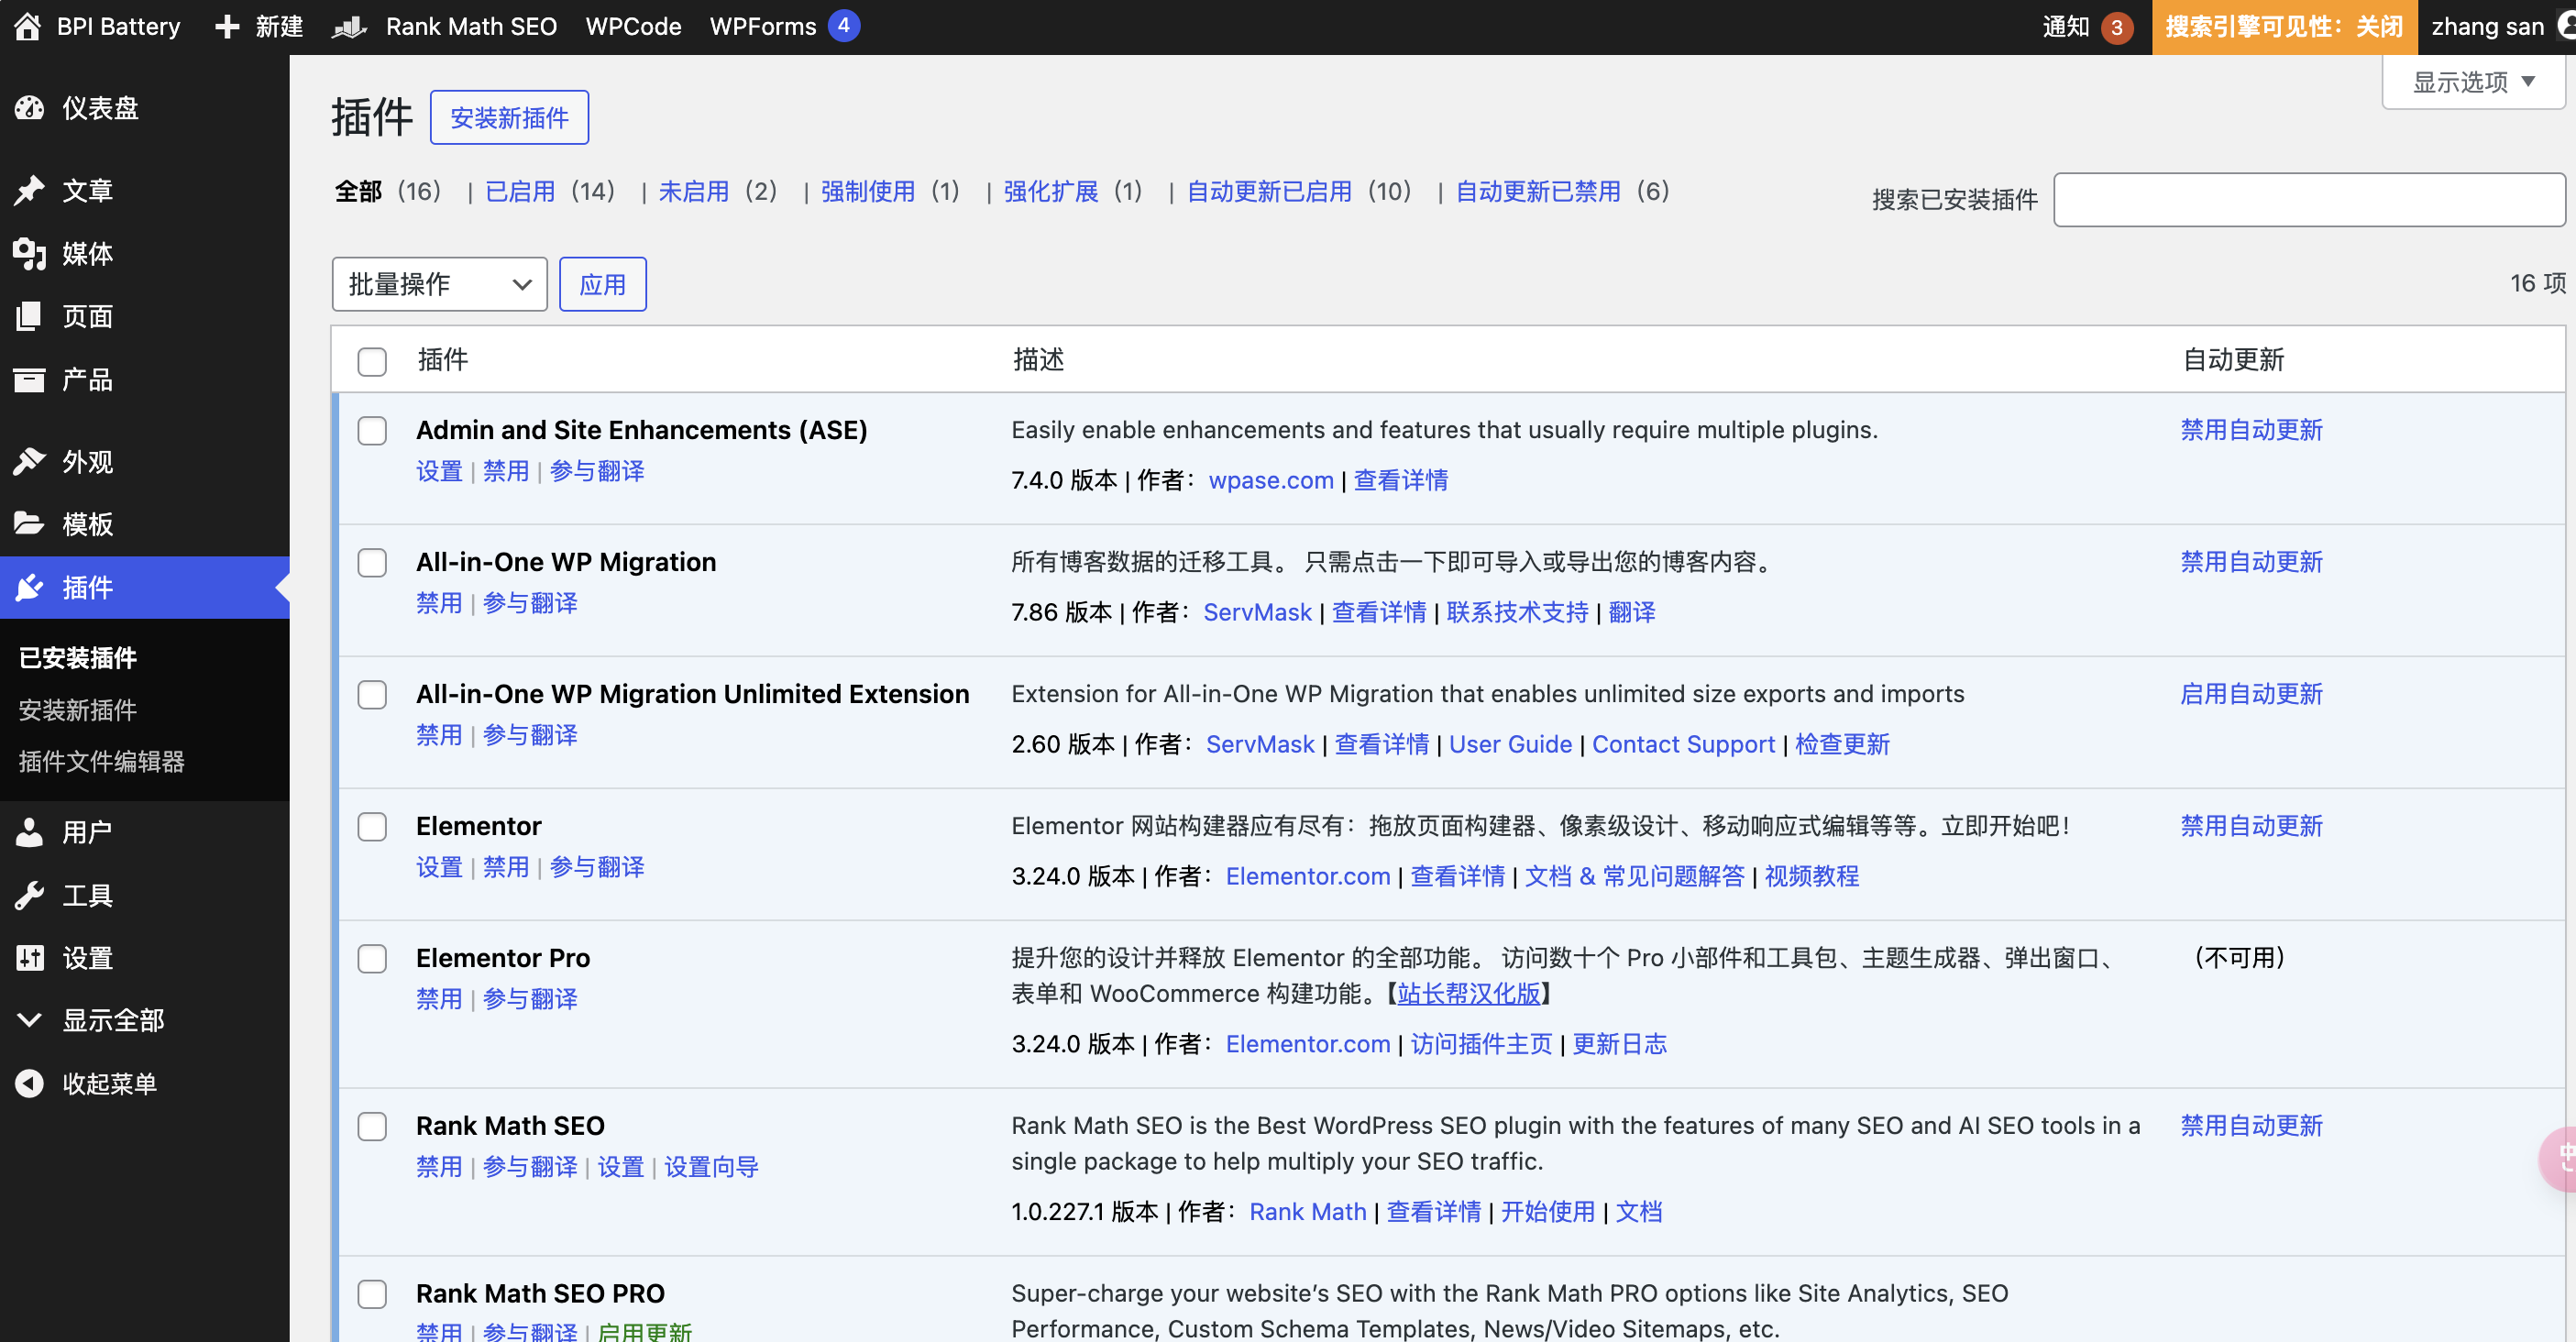Open the 仪表盘 dashboard icon
The height and width of the screenshot is (1342, 2576).
coord(30,108)
